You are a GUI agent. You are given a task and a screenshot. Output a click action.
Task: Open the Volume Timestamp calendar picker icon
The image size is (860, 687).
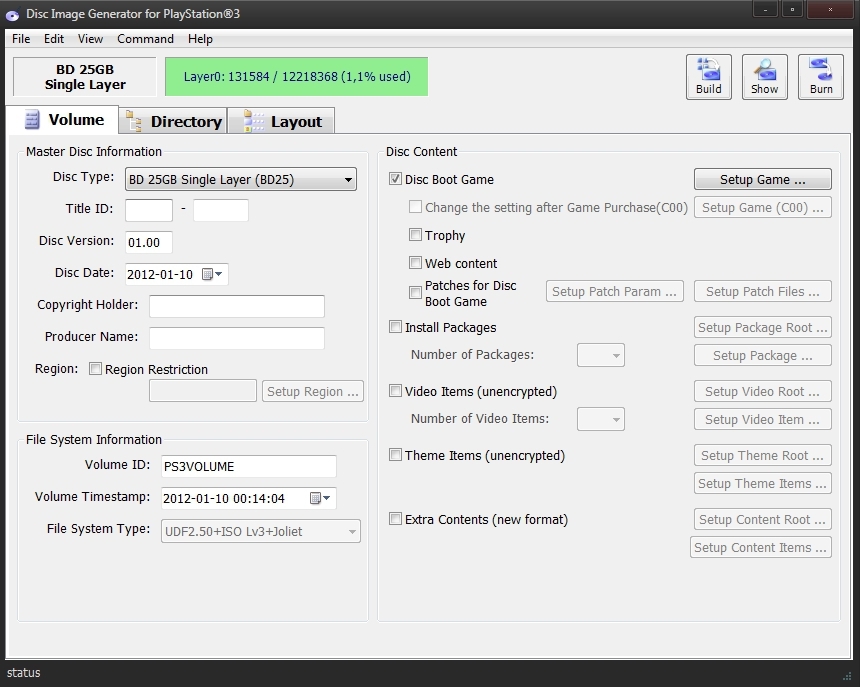320,498
